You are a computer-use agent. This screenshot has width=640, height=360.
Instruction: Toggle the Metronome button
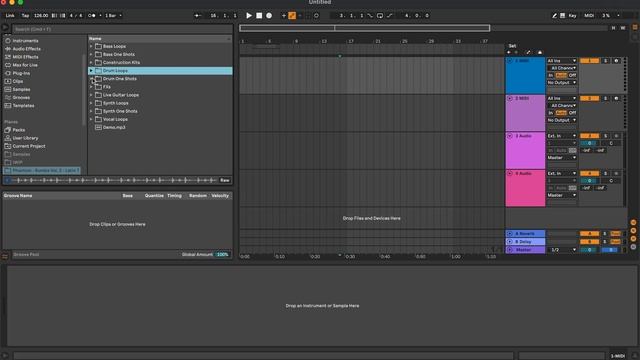pyautogui.click(x=92, y=16)
